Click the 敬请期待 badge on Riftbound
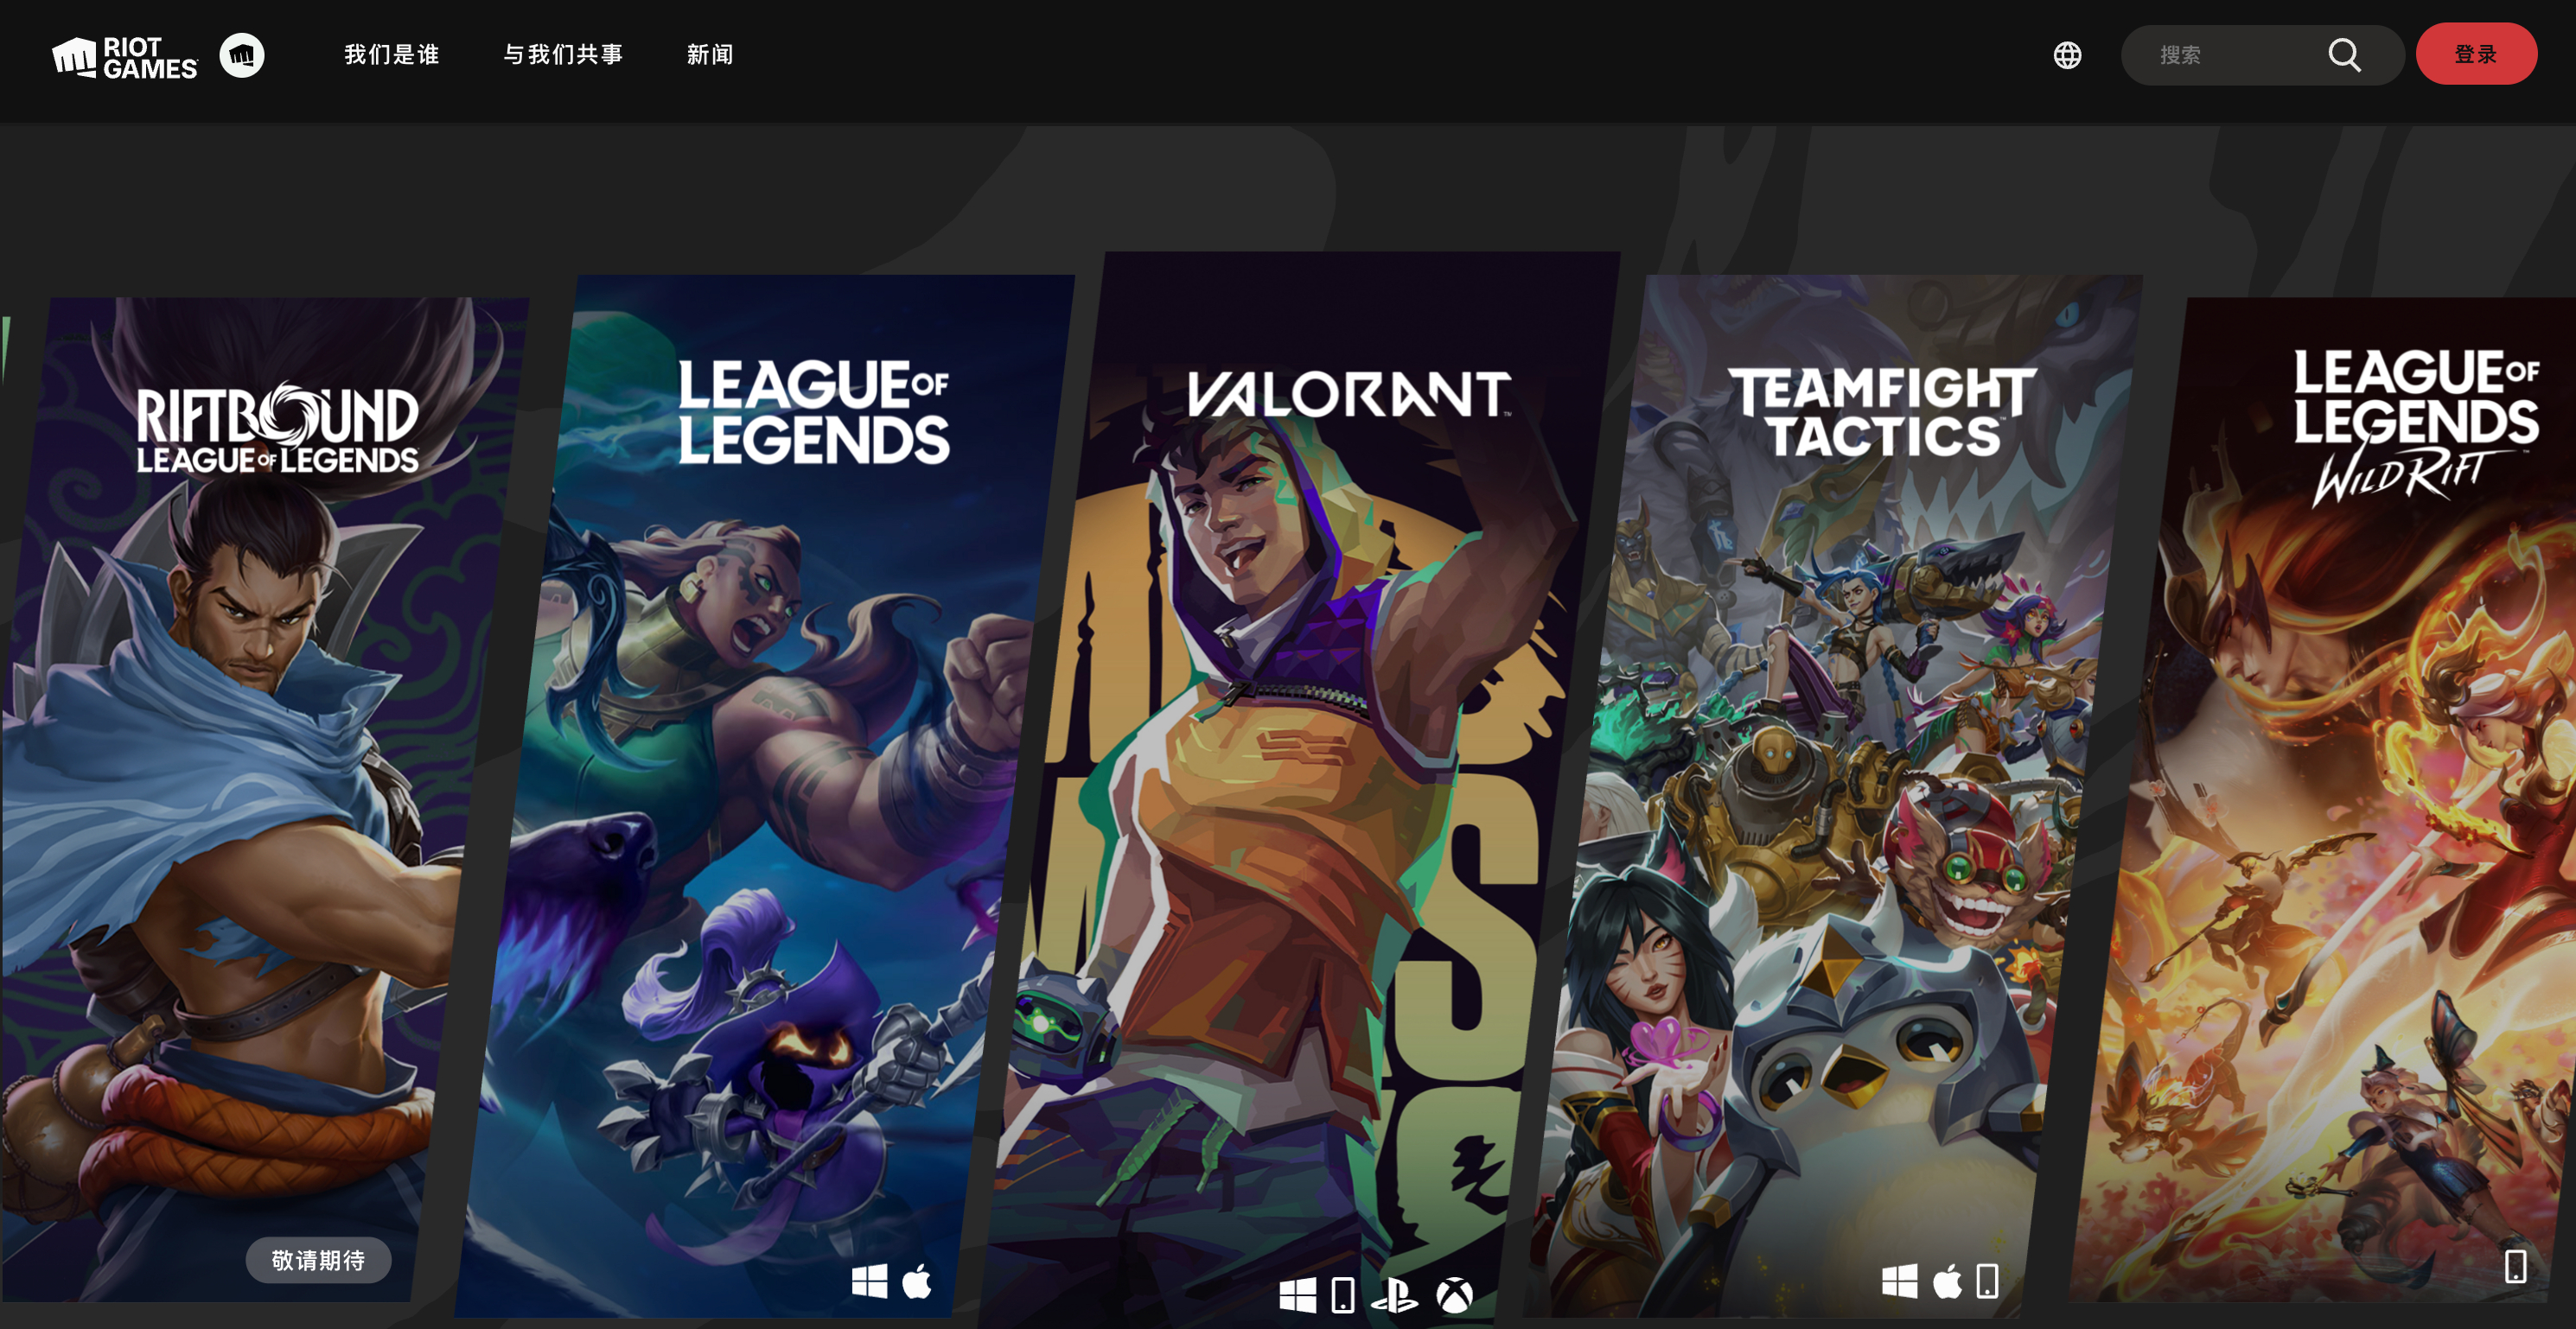The image size is (2576, 1329). (x=318, y=1260)
